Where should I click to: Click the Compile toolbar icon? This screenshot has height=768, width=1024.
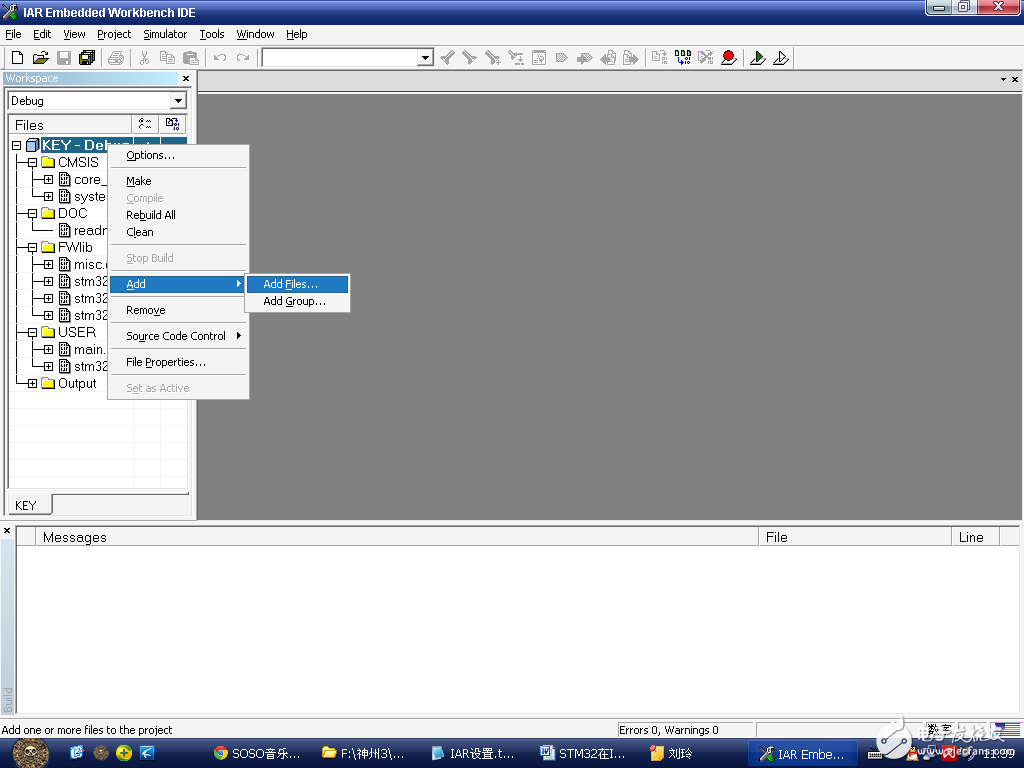[659, 58]
